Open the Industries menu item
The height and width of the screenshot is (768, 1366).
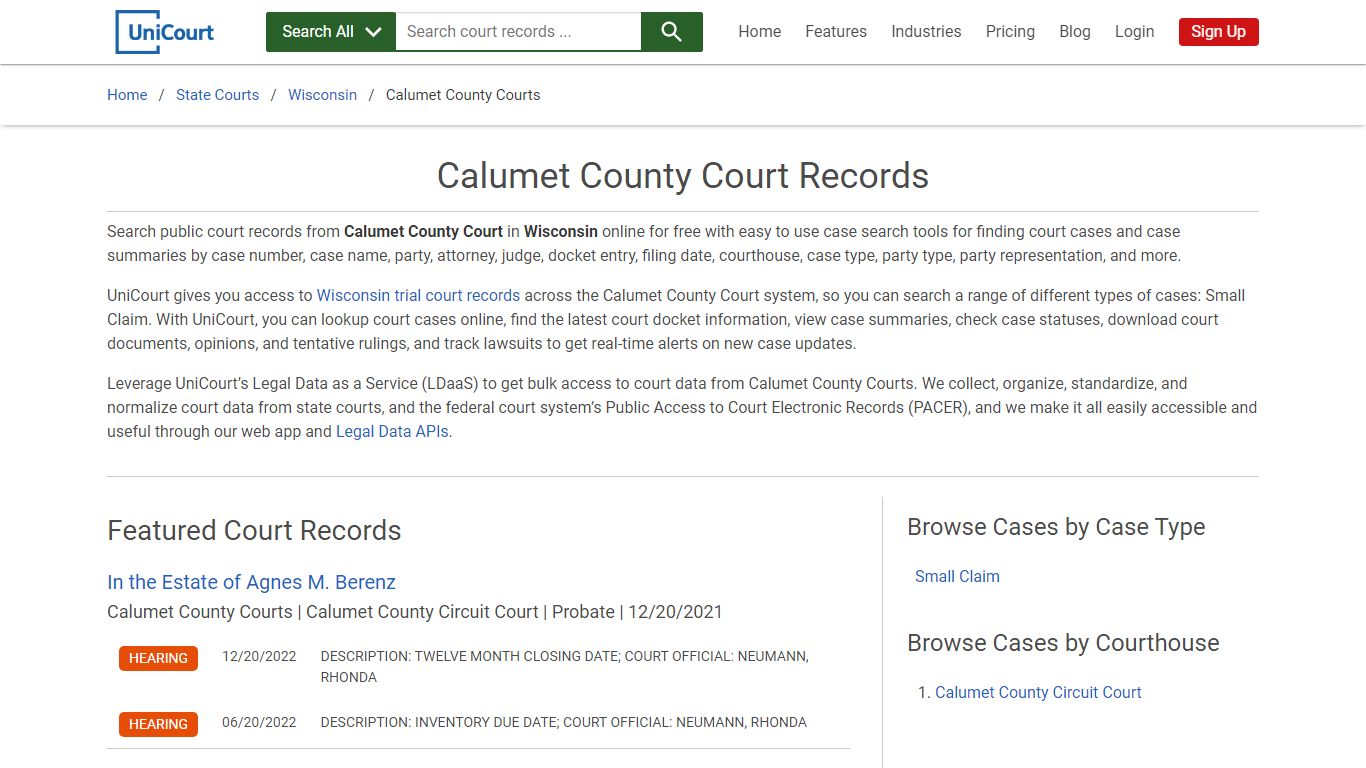[926, 32]
